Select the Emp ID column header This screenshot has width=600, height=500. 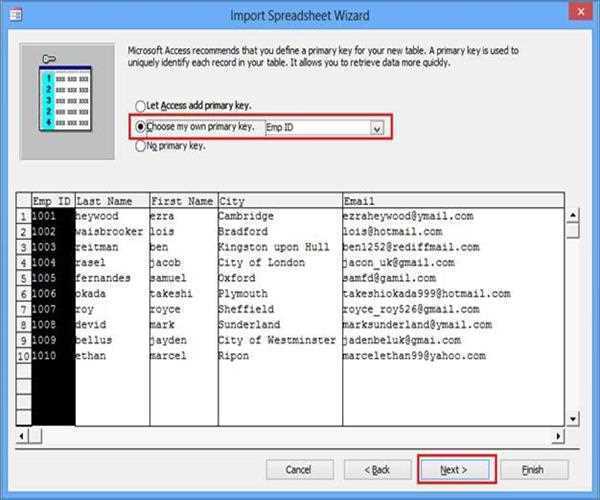coord(52,201)
